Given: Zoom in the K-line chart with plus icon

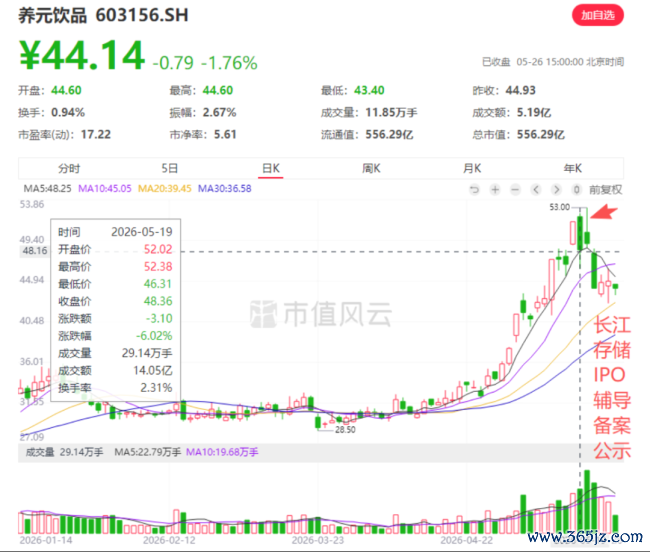Looking at the screenshot, I should (495, 190).
